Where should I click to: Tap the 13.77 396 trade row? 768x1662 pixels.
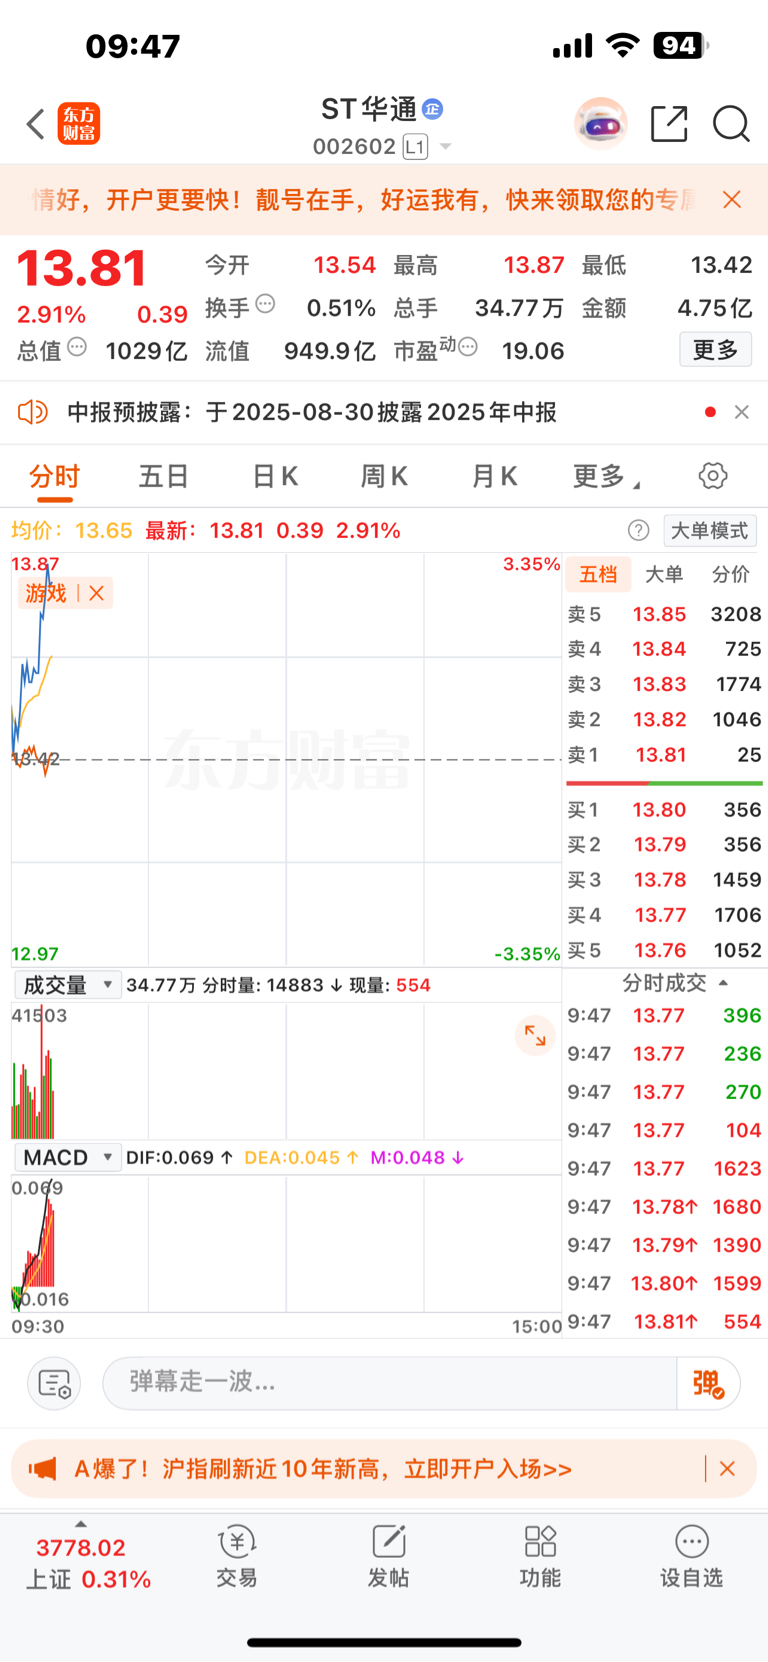pos(665,1016)
